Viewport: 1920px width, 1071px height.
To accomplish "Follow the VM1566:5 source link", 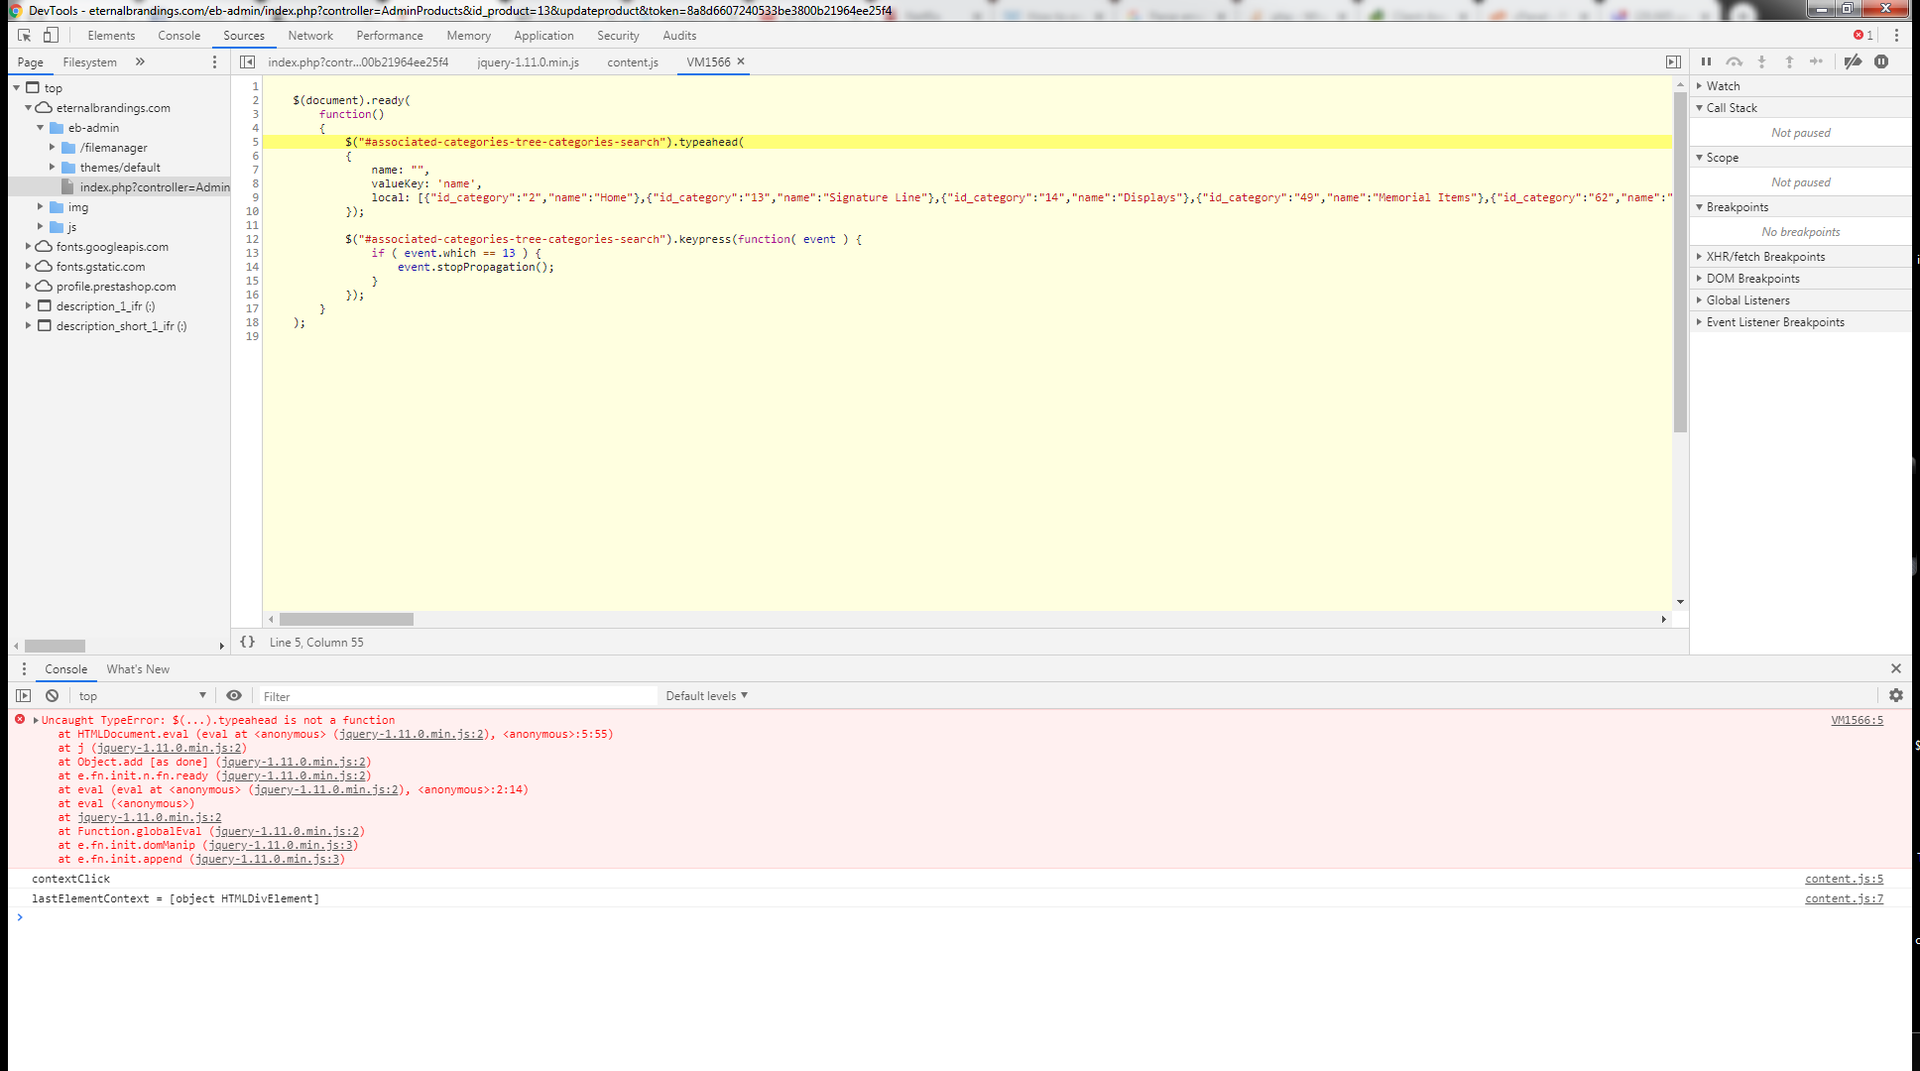I will click(x=1857, y=720).
